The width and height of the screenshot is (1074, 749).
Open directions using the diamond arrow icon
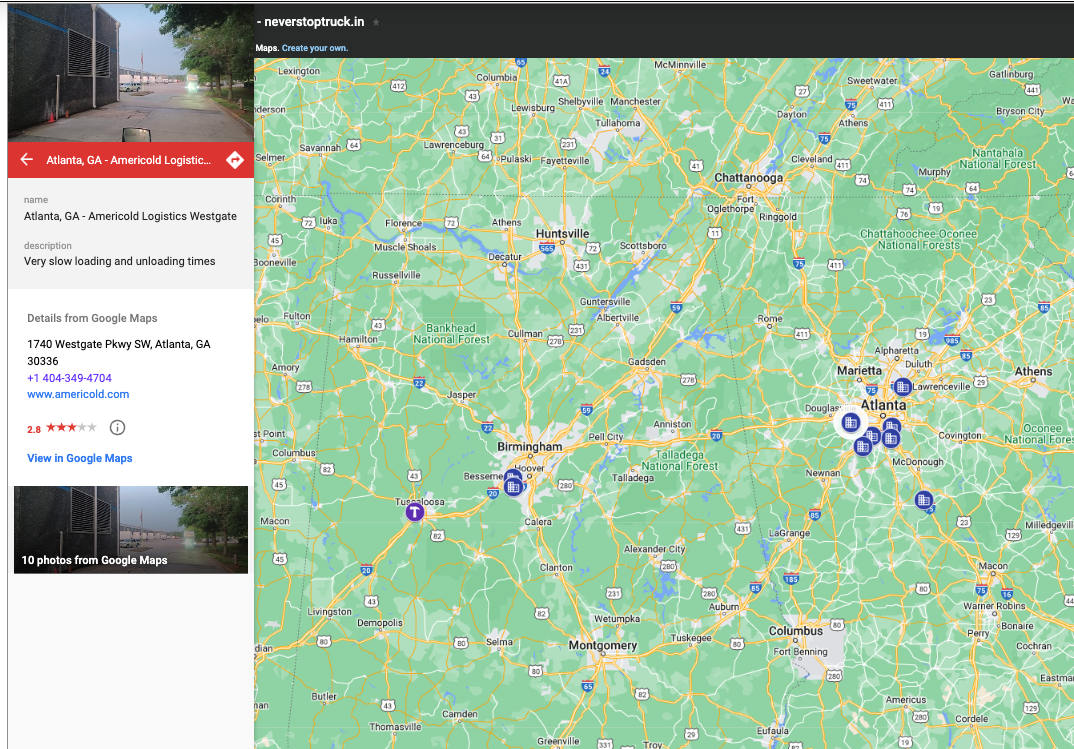coord(235,160)
